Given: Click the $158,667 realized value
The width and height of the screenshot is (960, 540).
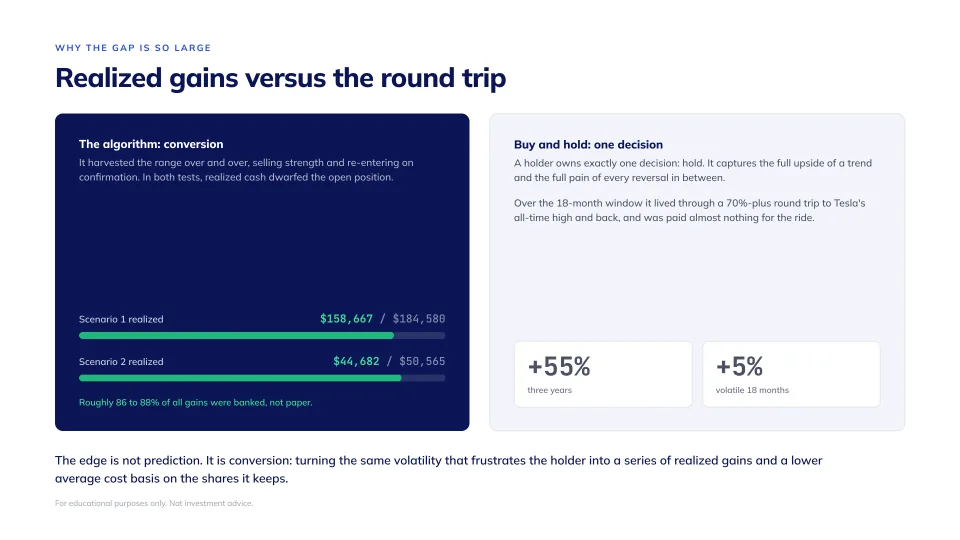Looking at the screenshot, I should click(346, 318).
